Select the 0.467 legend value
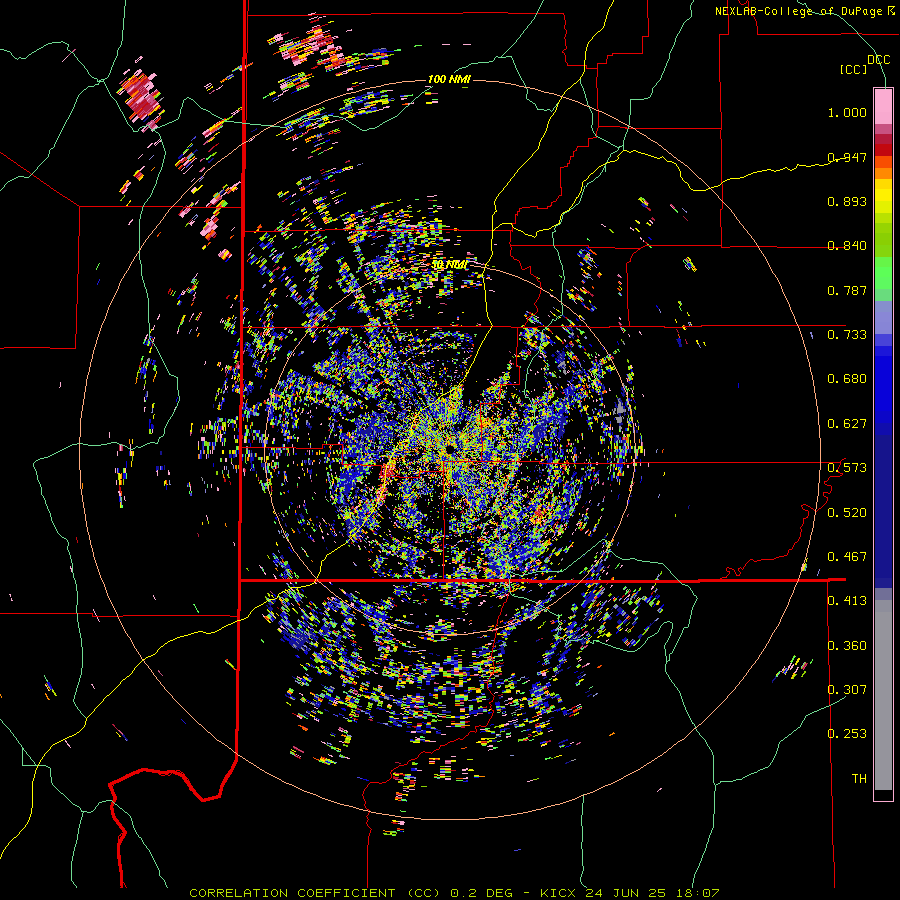This screenshot has height=900, width=900. pos(847,557)
